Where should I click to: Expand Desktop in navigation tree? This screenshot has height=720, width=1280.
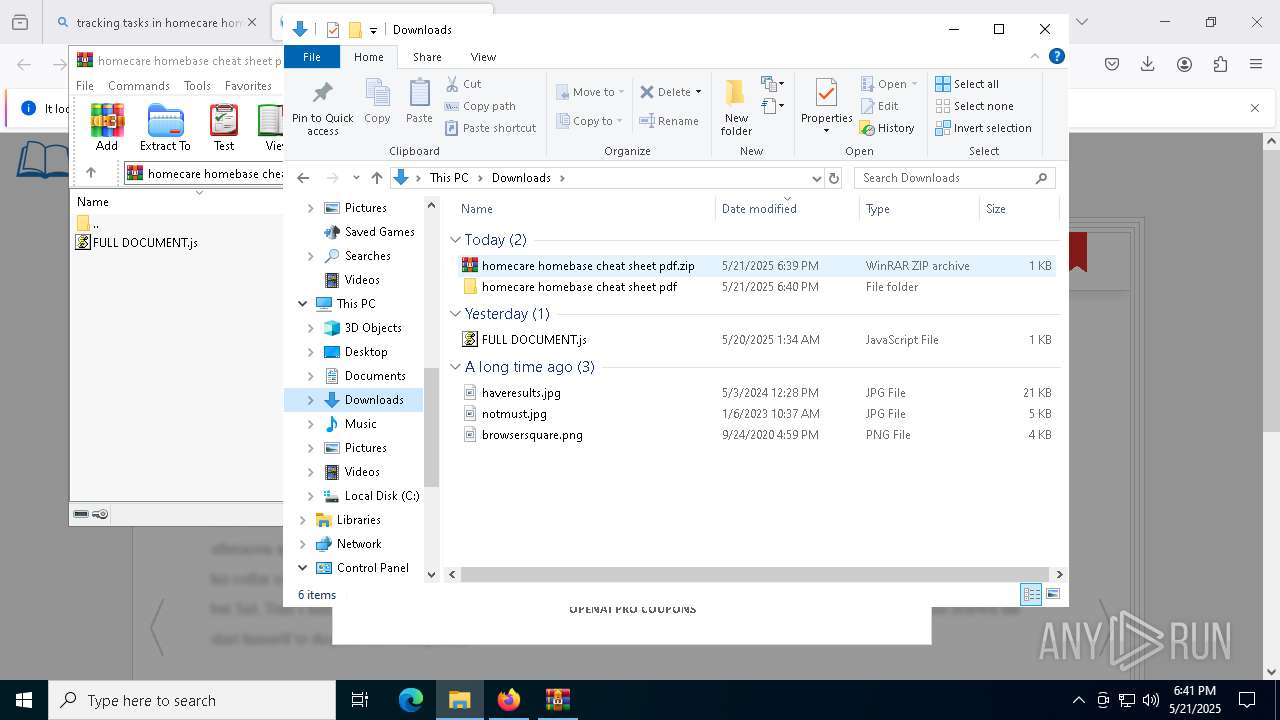310,352
